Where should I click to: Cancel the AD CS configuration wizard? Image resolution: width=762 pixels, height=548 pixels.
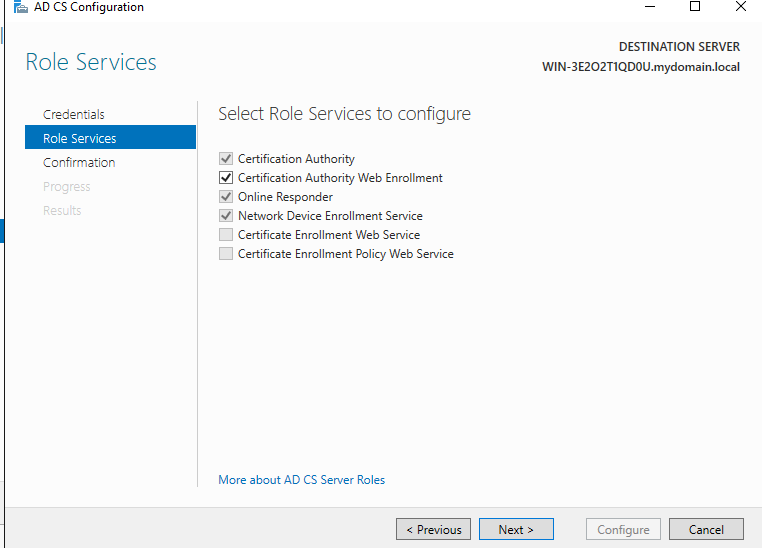(706, 529)
